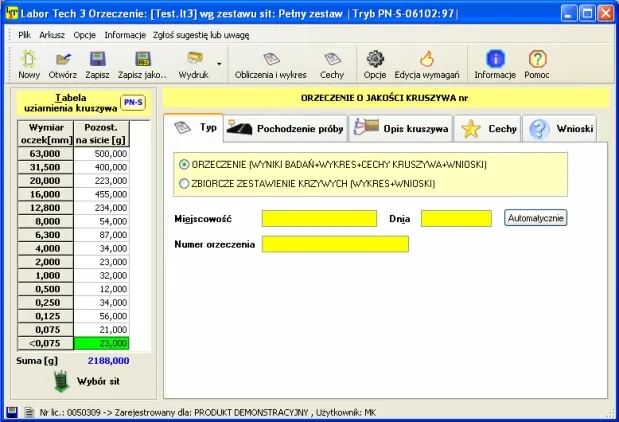This screenshot has width=619, height=422.
Task: Click the Nowy (new file) toolbar icon
Action: tap(29, 60)
